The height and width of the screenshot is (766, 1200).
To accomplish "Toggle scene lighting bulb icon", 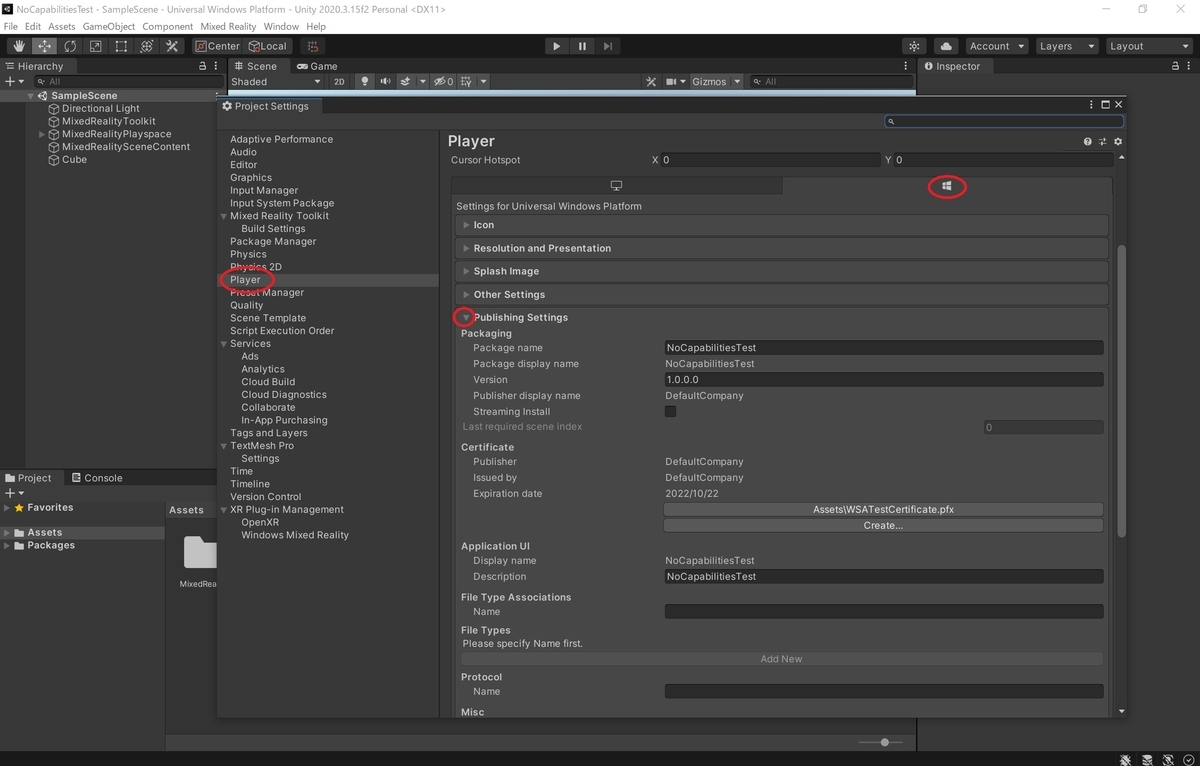I will pos(365,82).
